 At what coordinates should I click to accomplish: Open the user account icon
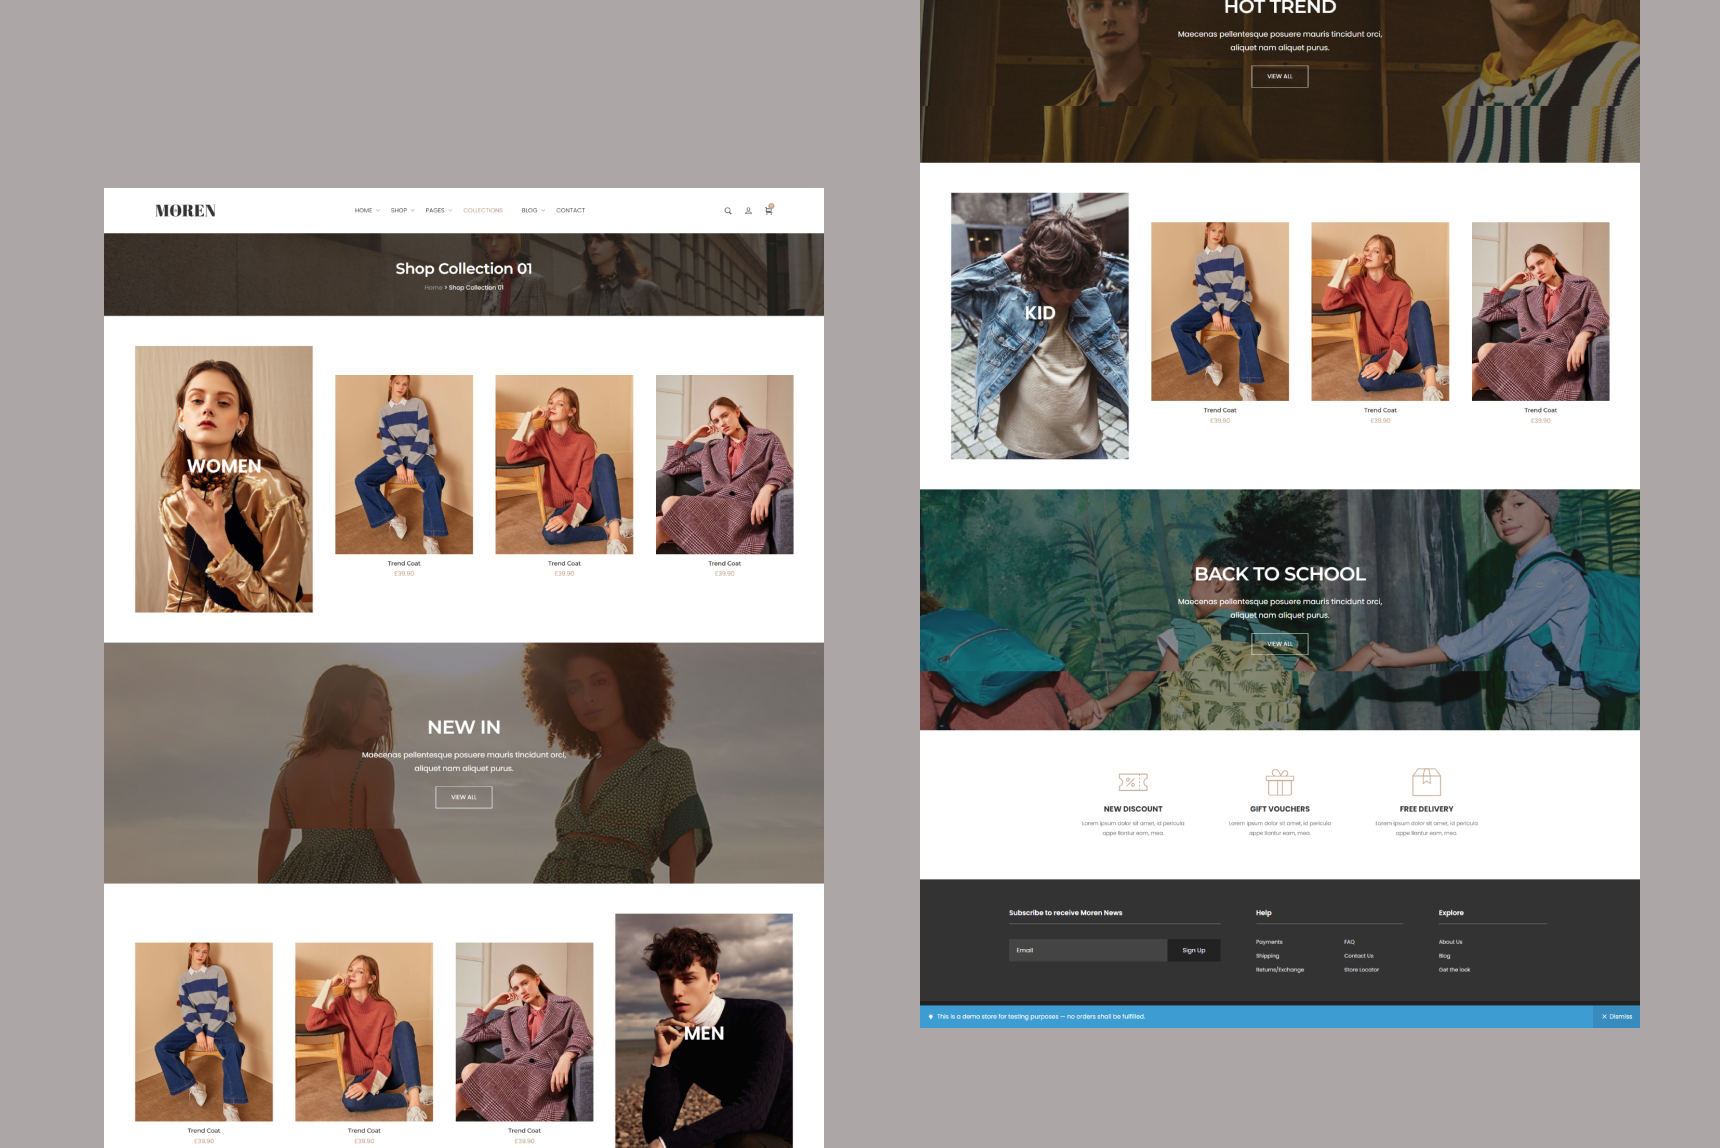(x=748, y=211)
